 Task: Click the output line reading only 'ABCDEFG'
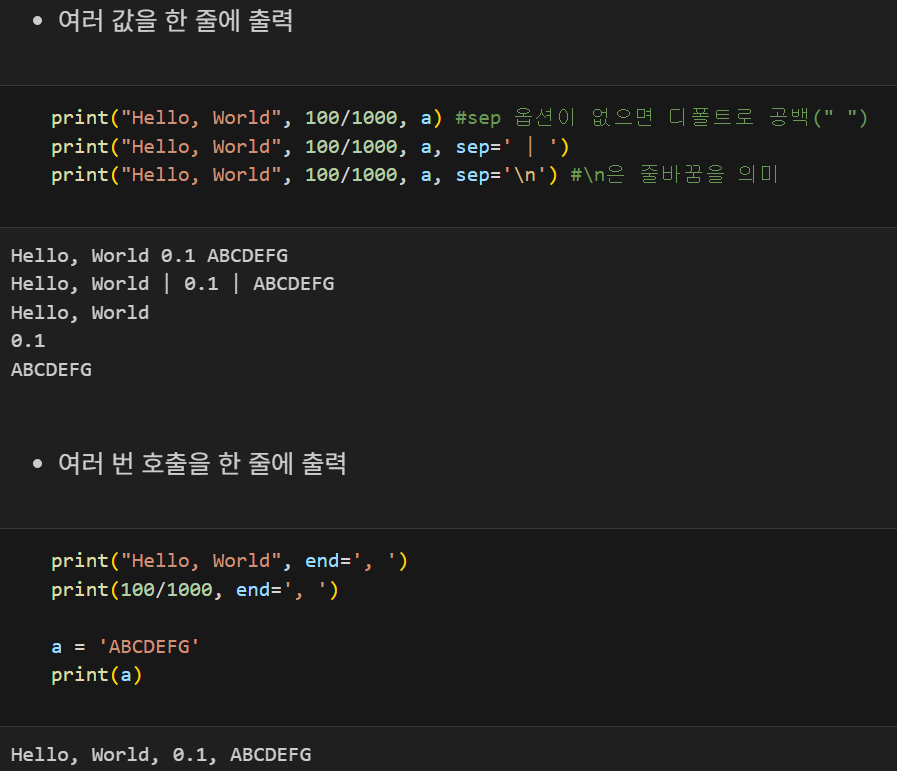(x=51, y=370)
